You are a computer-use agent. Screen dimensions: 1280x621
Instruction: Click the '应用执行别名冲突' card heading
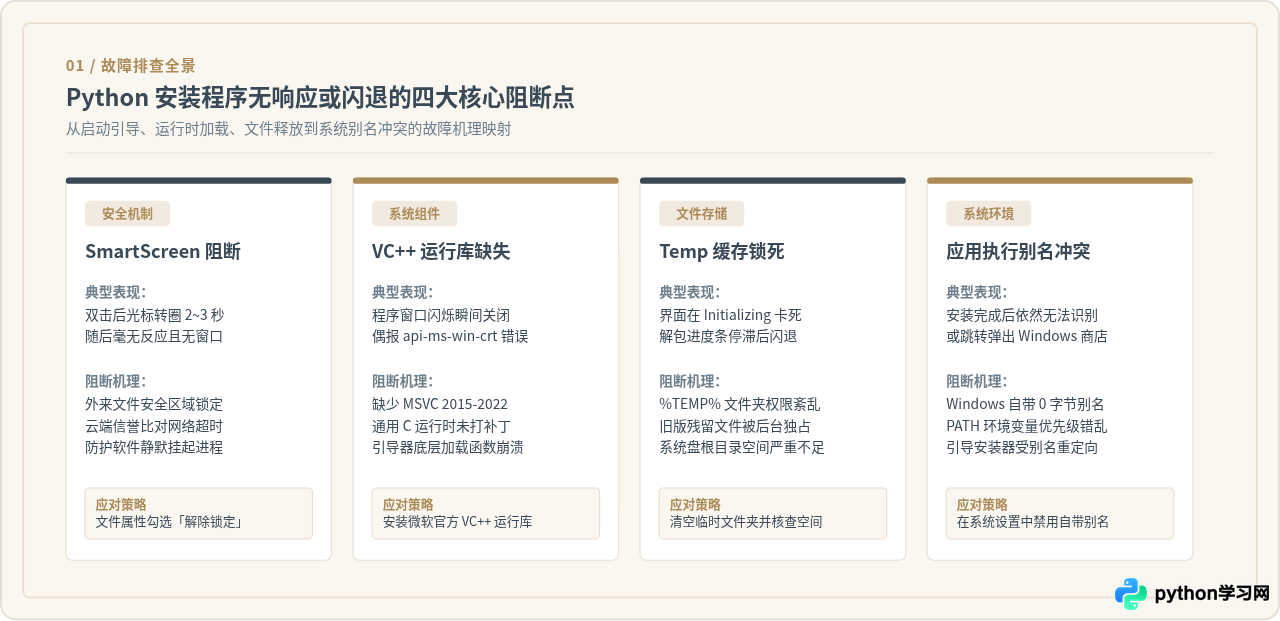[1018, 251]
